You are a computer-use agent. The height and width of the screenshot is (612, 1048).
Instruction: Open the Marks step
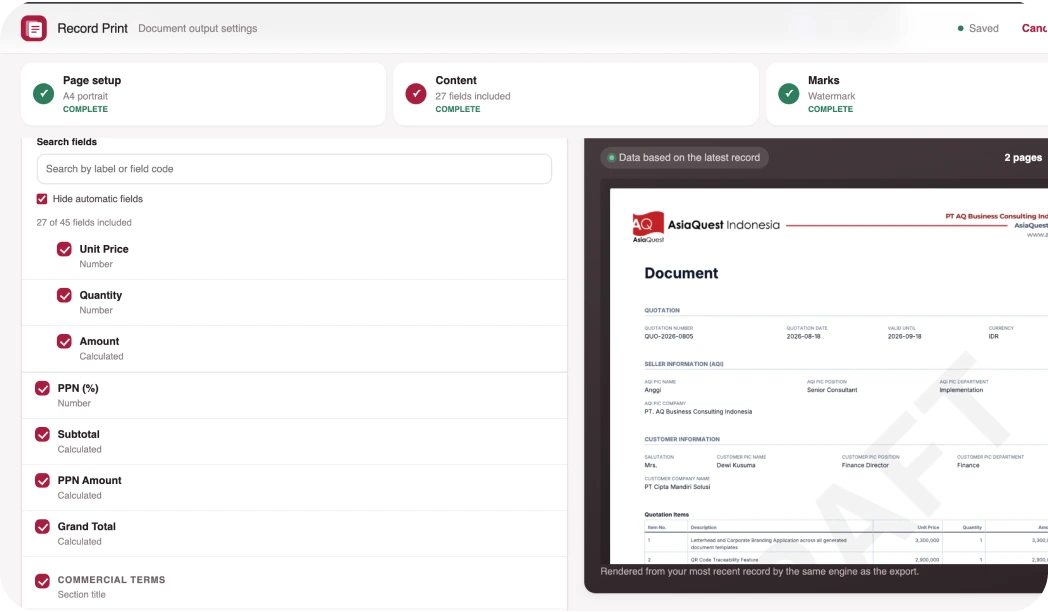pos(907,94)
